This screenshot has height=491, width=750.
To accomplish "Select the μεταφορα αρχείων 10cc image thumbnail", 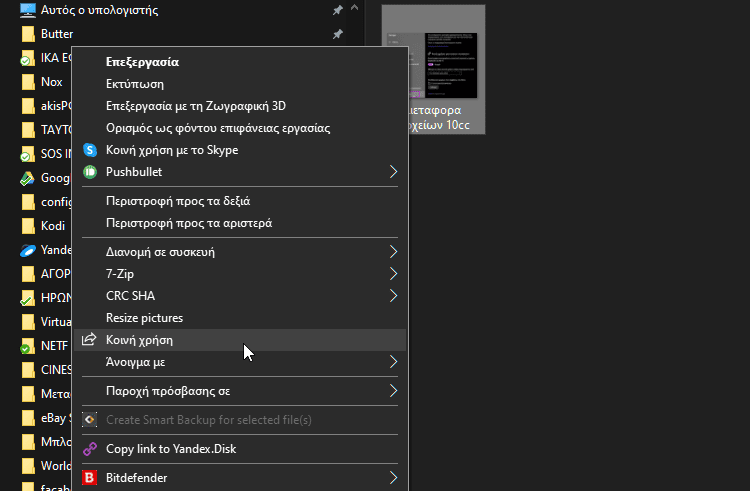I will (x=433, y=70).
